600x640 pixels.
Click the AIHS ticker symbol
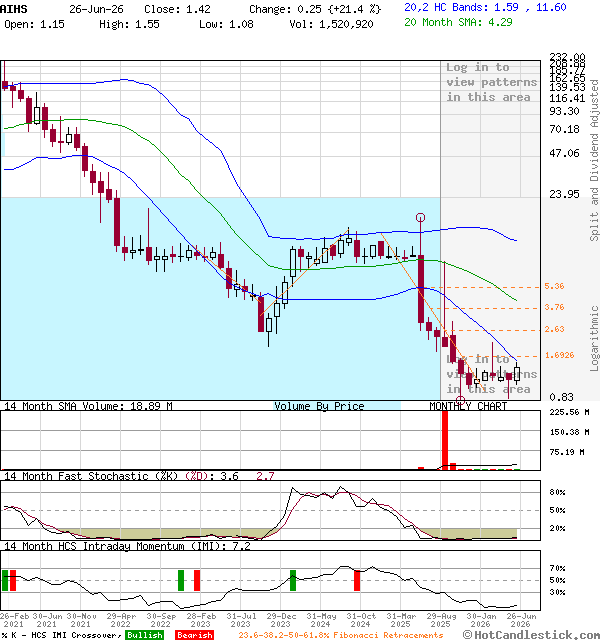point(14,9)
